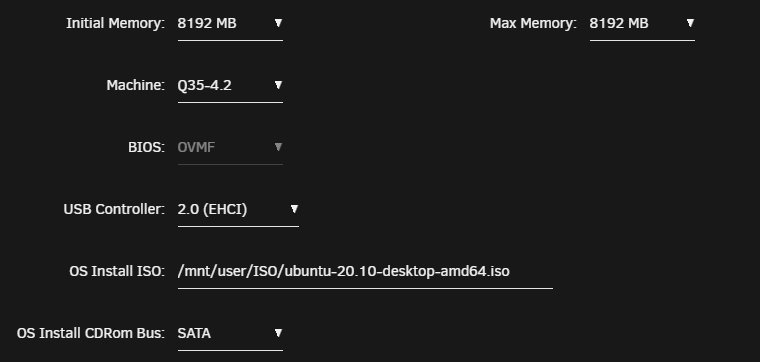Click the OS Install ISO label
This screenshot has height=362, width=760.
(117, 271)
